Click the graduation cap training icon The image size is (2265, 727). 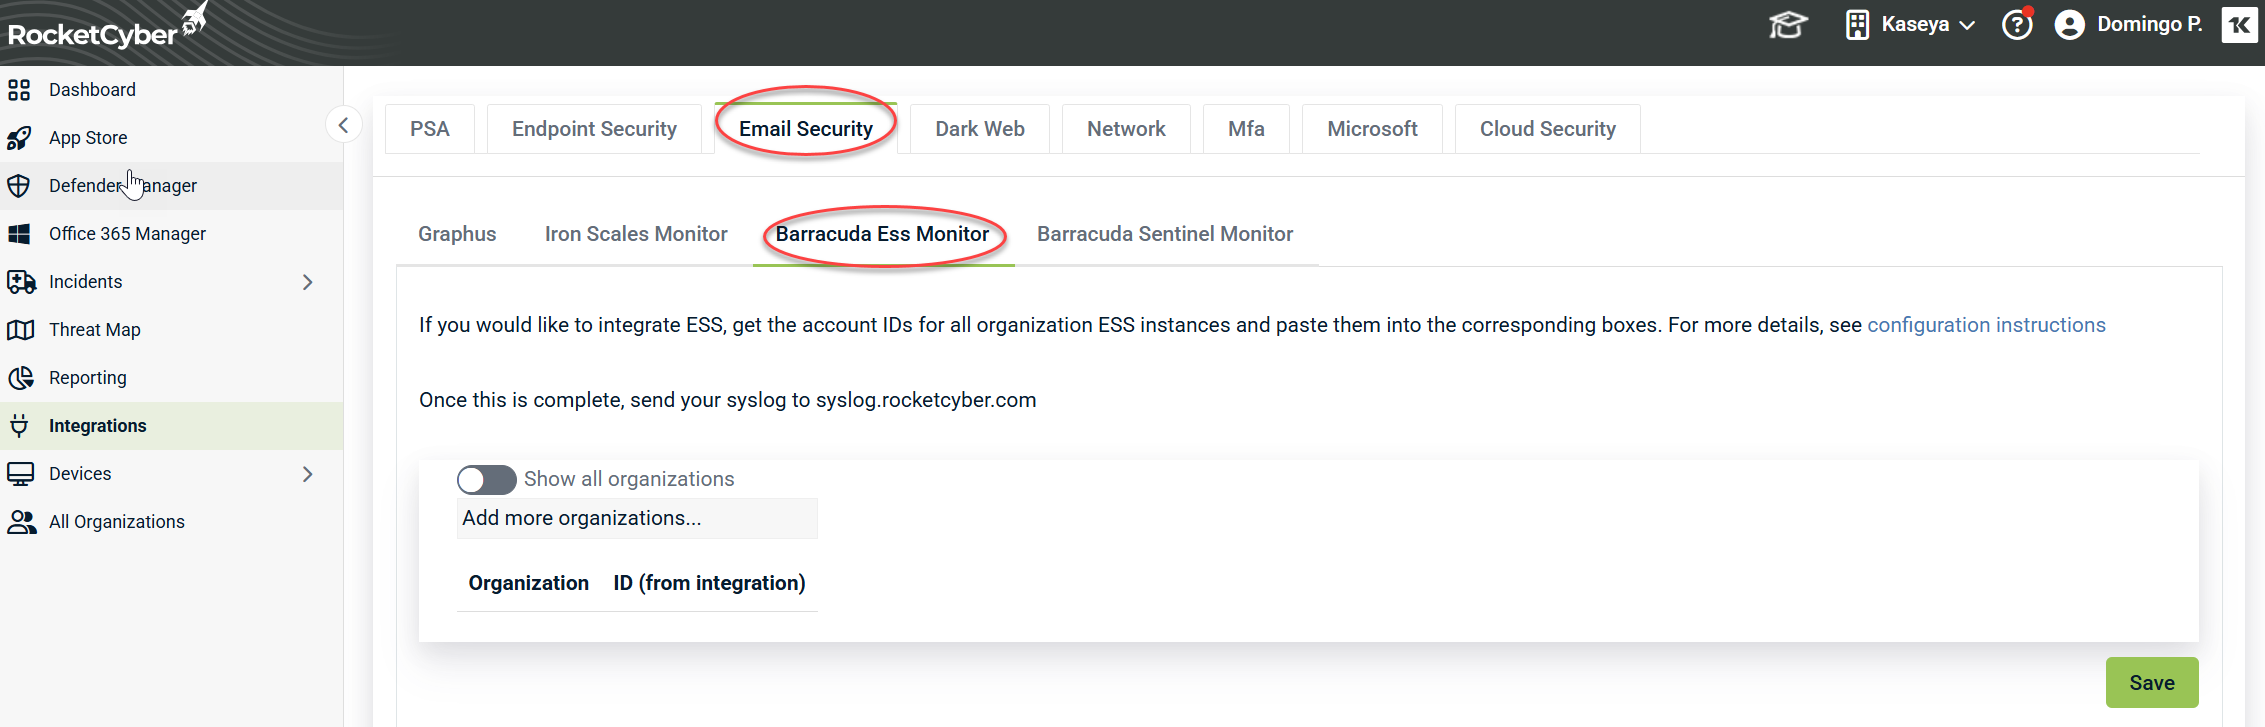(x=1787, y=25)
